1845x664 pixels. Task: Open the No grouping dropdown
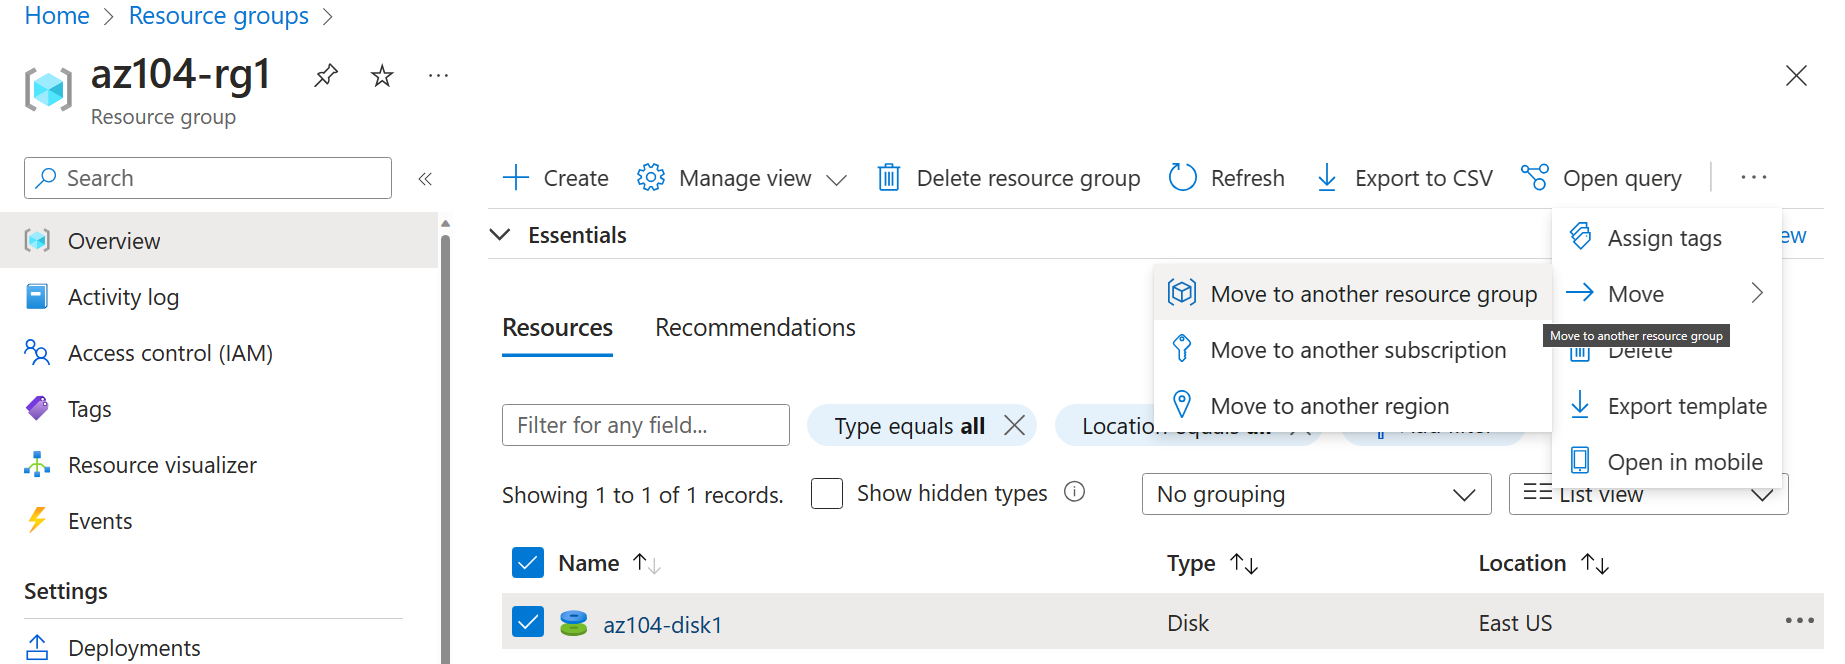tap(1316, 494)
